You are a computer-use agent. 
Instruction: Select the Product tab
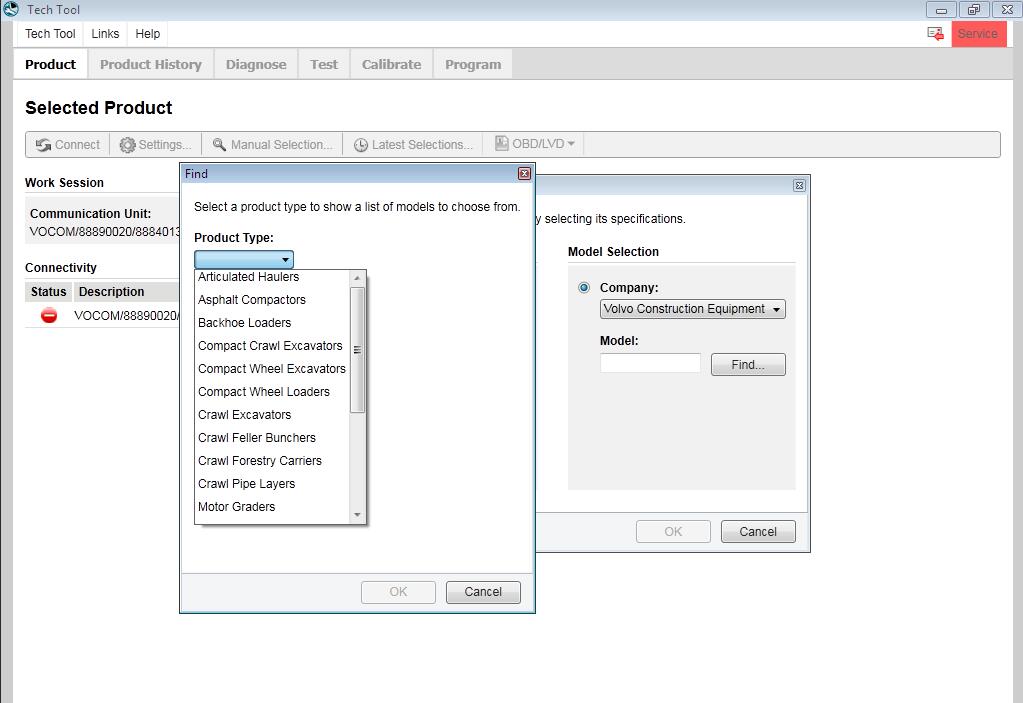(50, 65)
